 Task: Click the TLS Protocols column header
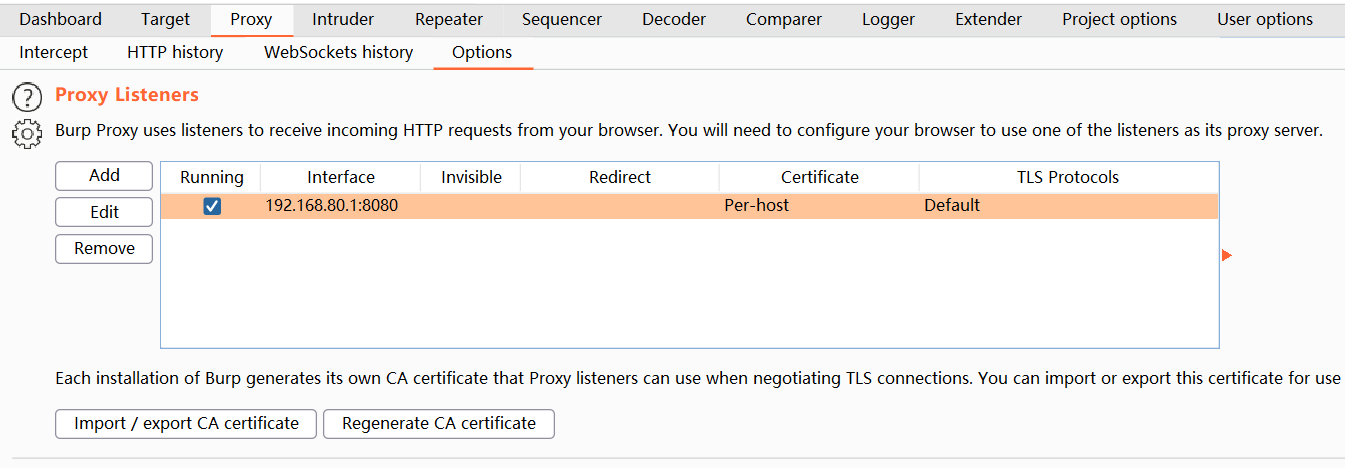[1068, 177]
